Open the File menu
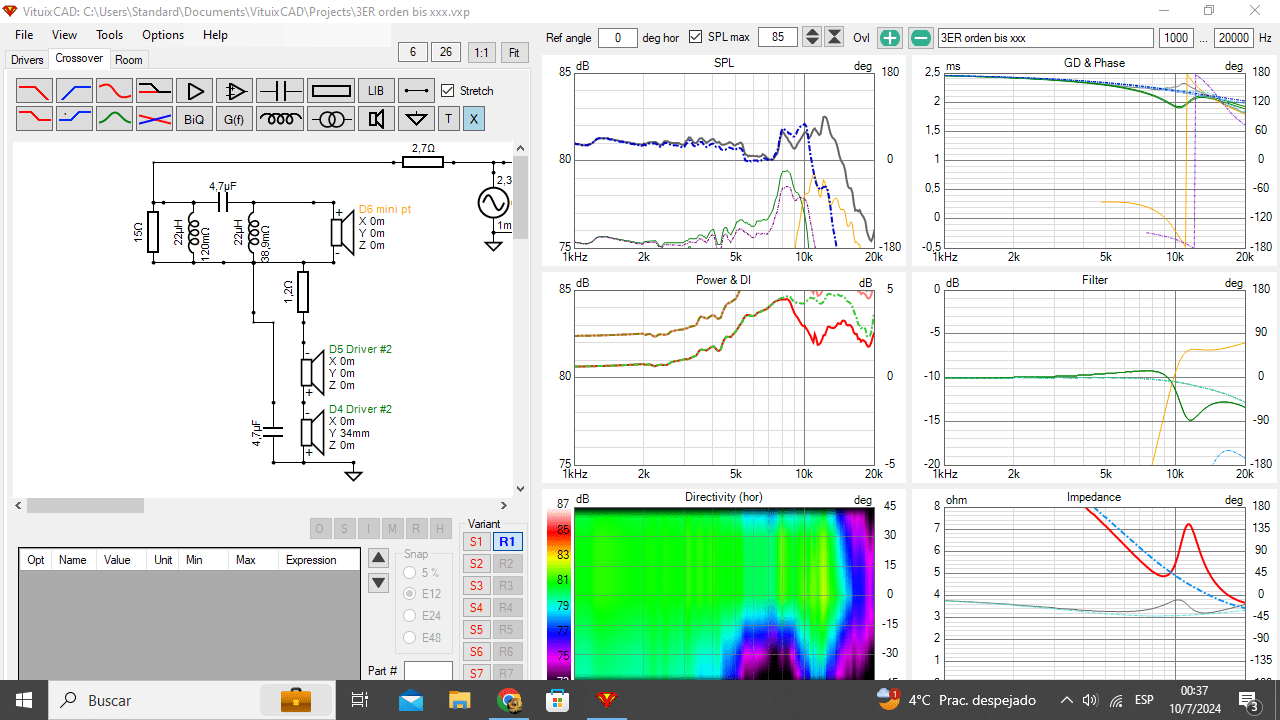Image resolution: width=1280 pixels, height=720 pixels. pos(24,34)
